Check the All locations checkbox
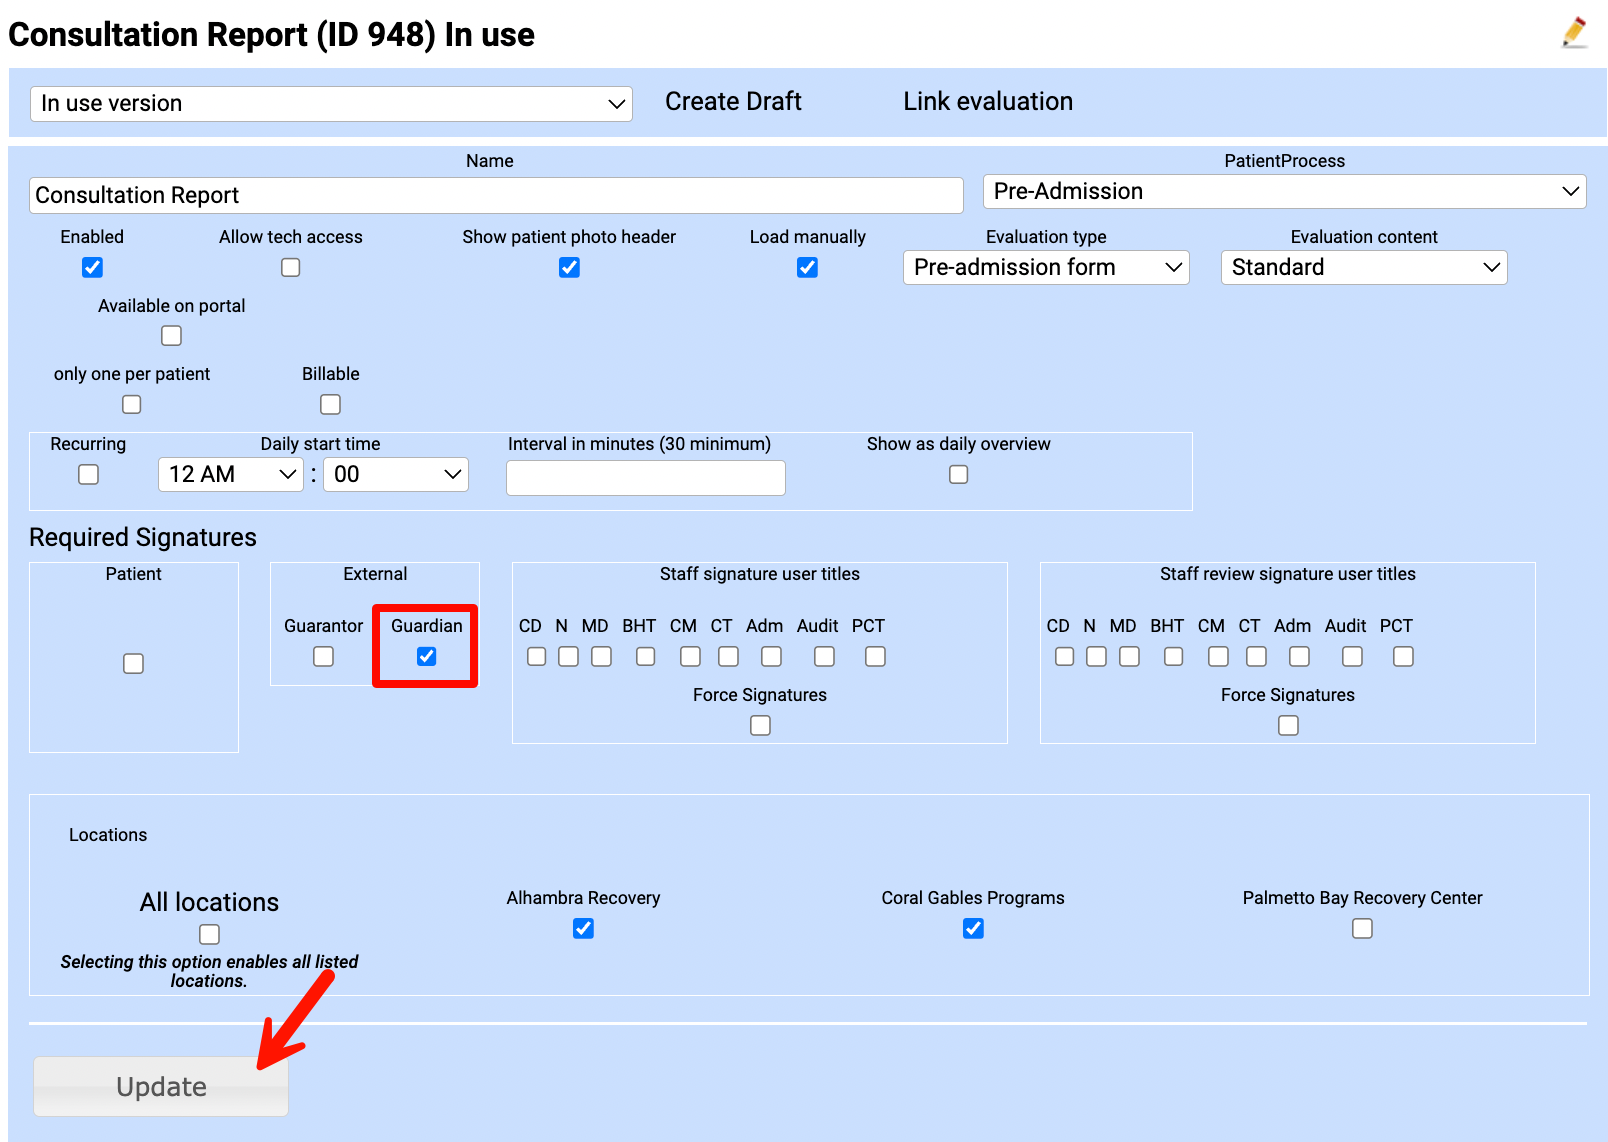The height and width of the screenshot is (1142, 1608). 209,935
